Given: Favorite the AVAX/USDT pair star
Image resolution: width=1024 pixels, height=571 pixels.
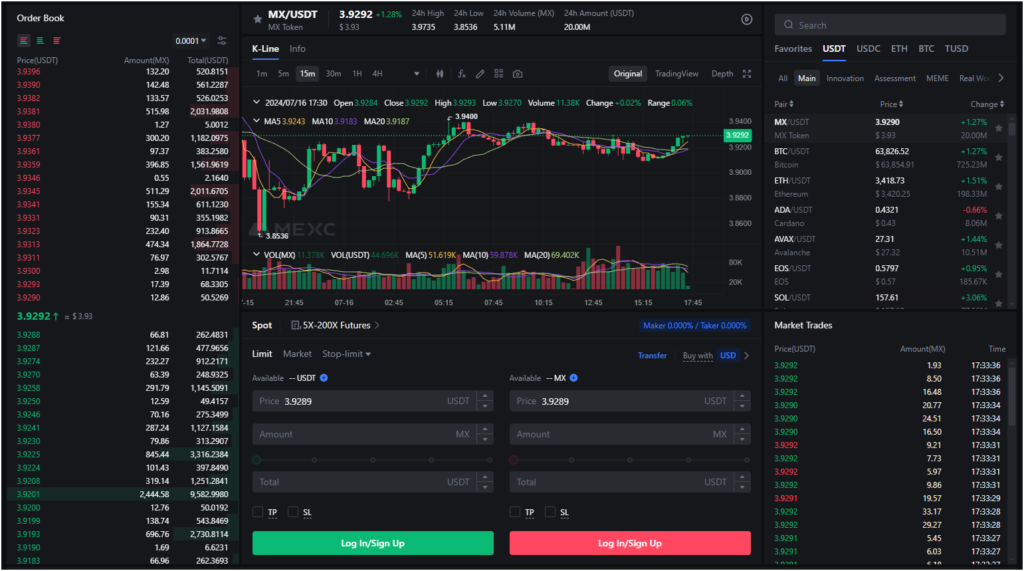Looking at the screenshot, I should click(999, 245).
